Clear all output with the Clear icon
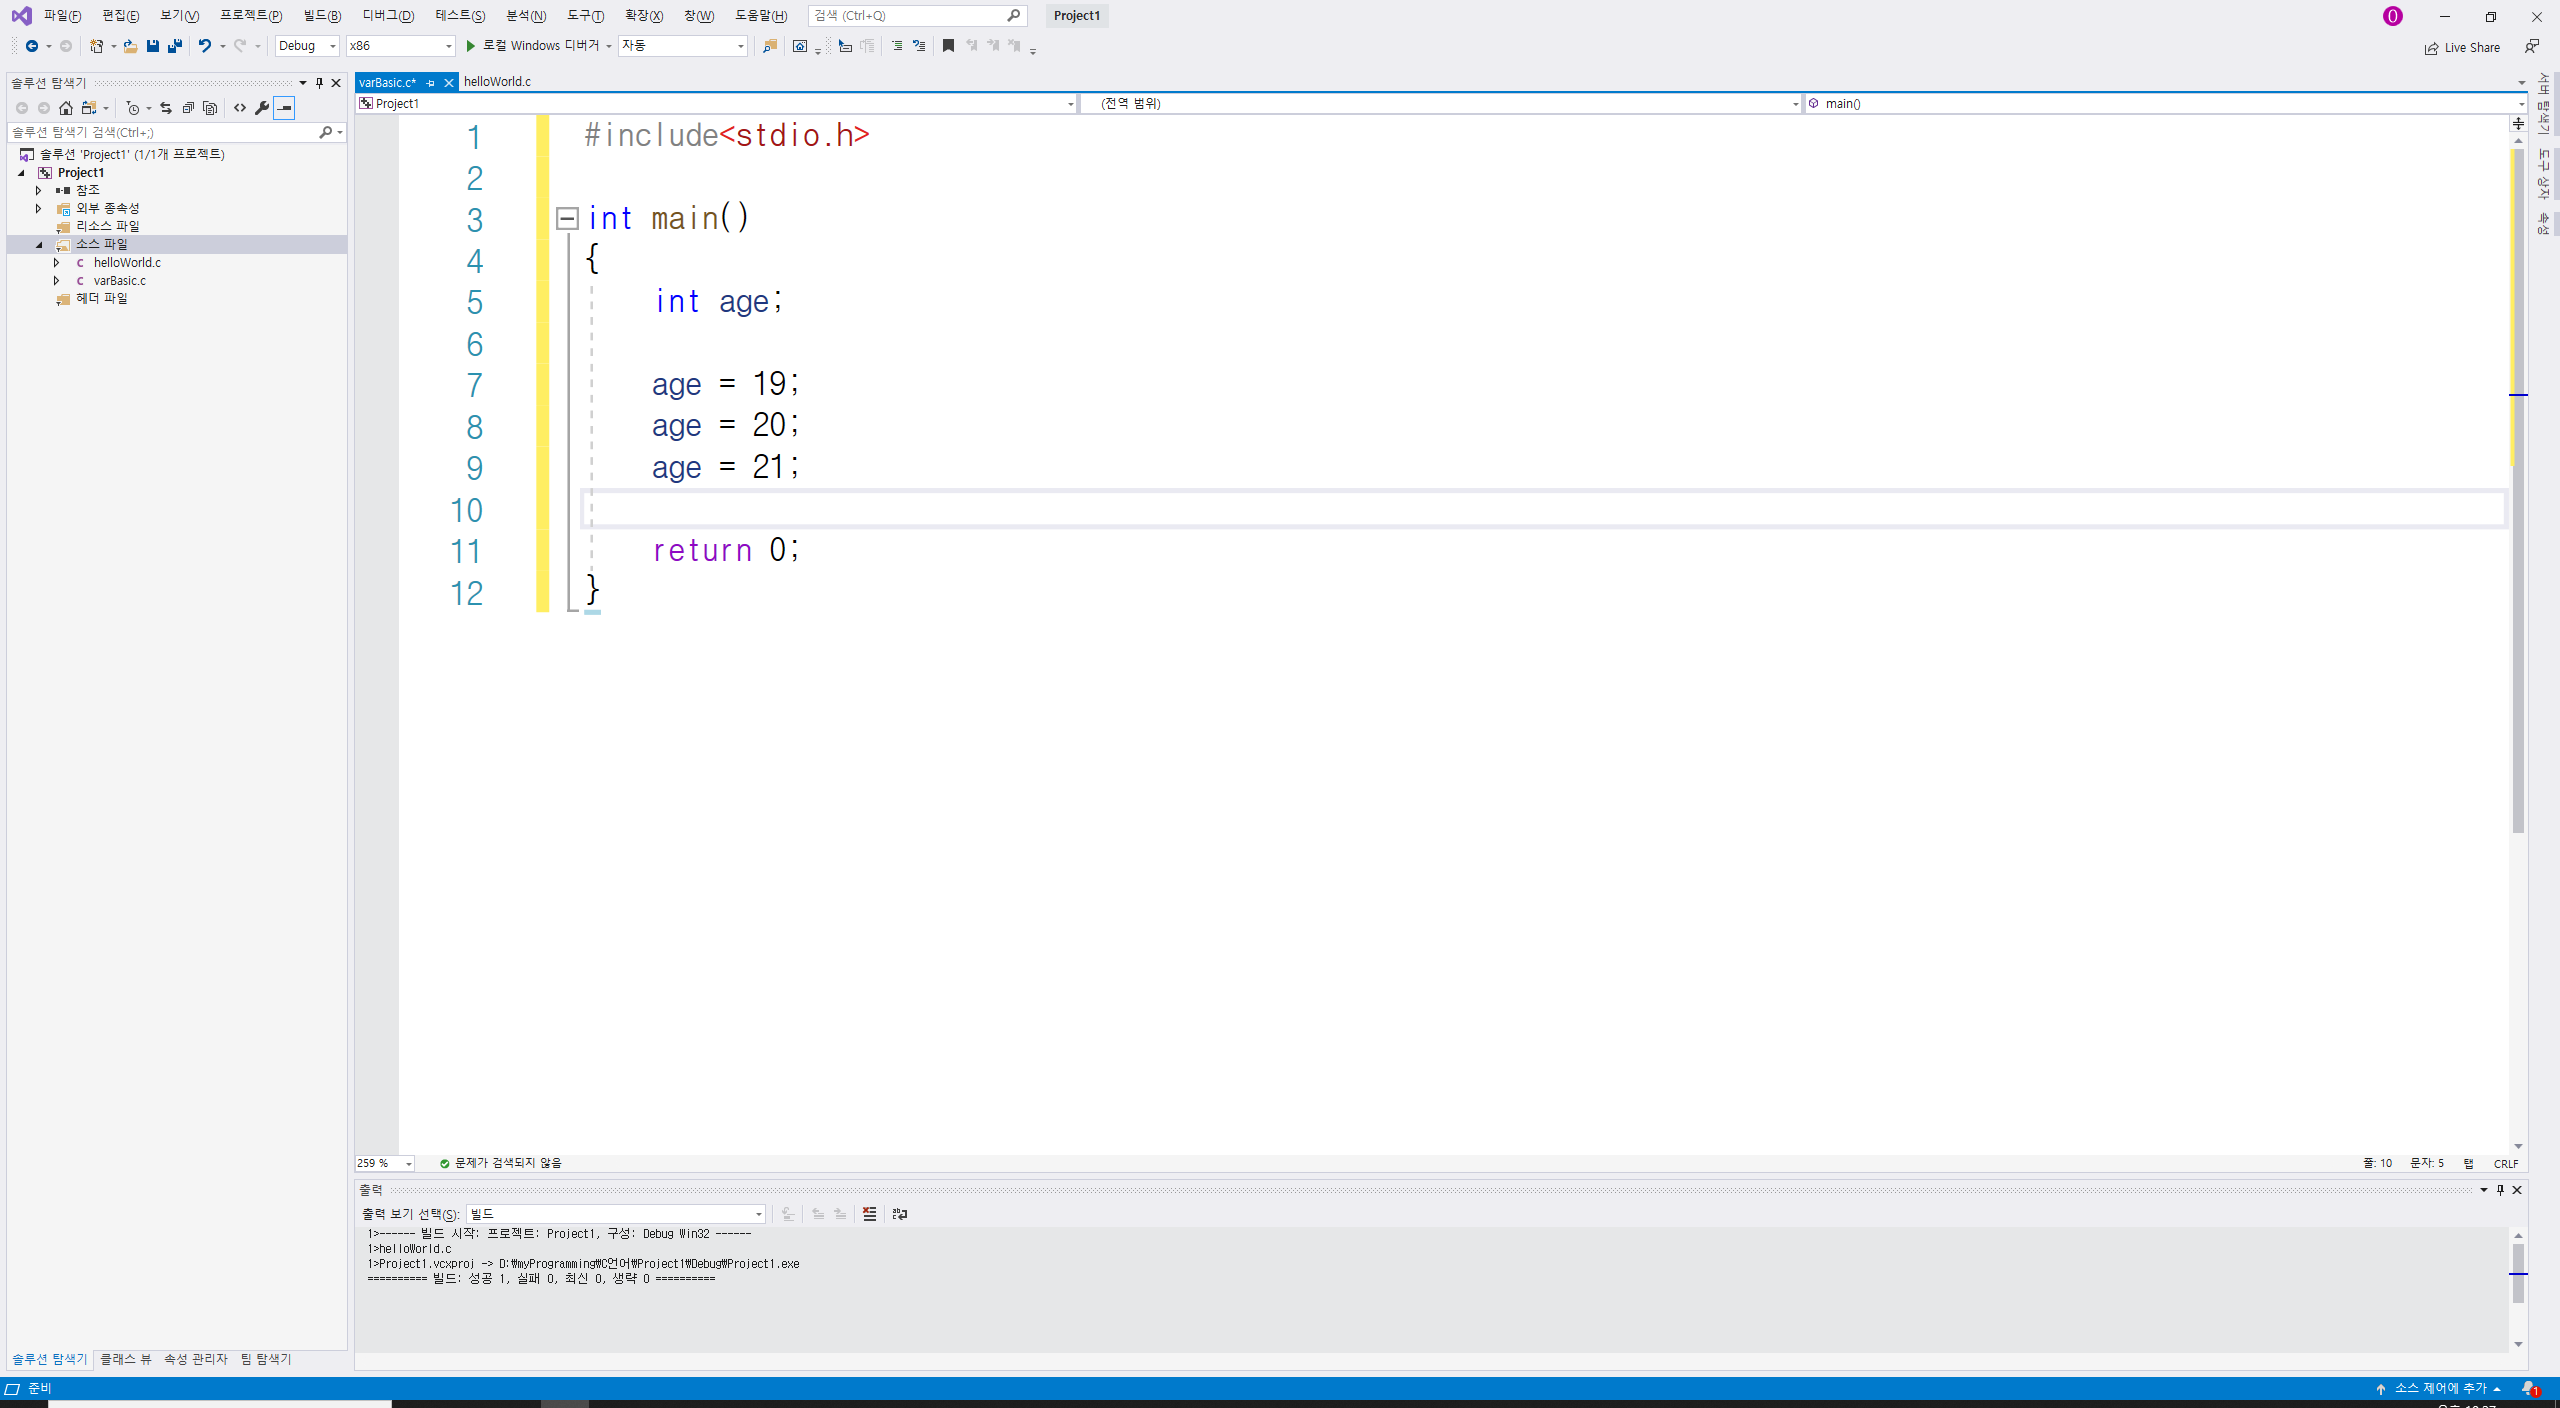 869,1214
